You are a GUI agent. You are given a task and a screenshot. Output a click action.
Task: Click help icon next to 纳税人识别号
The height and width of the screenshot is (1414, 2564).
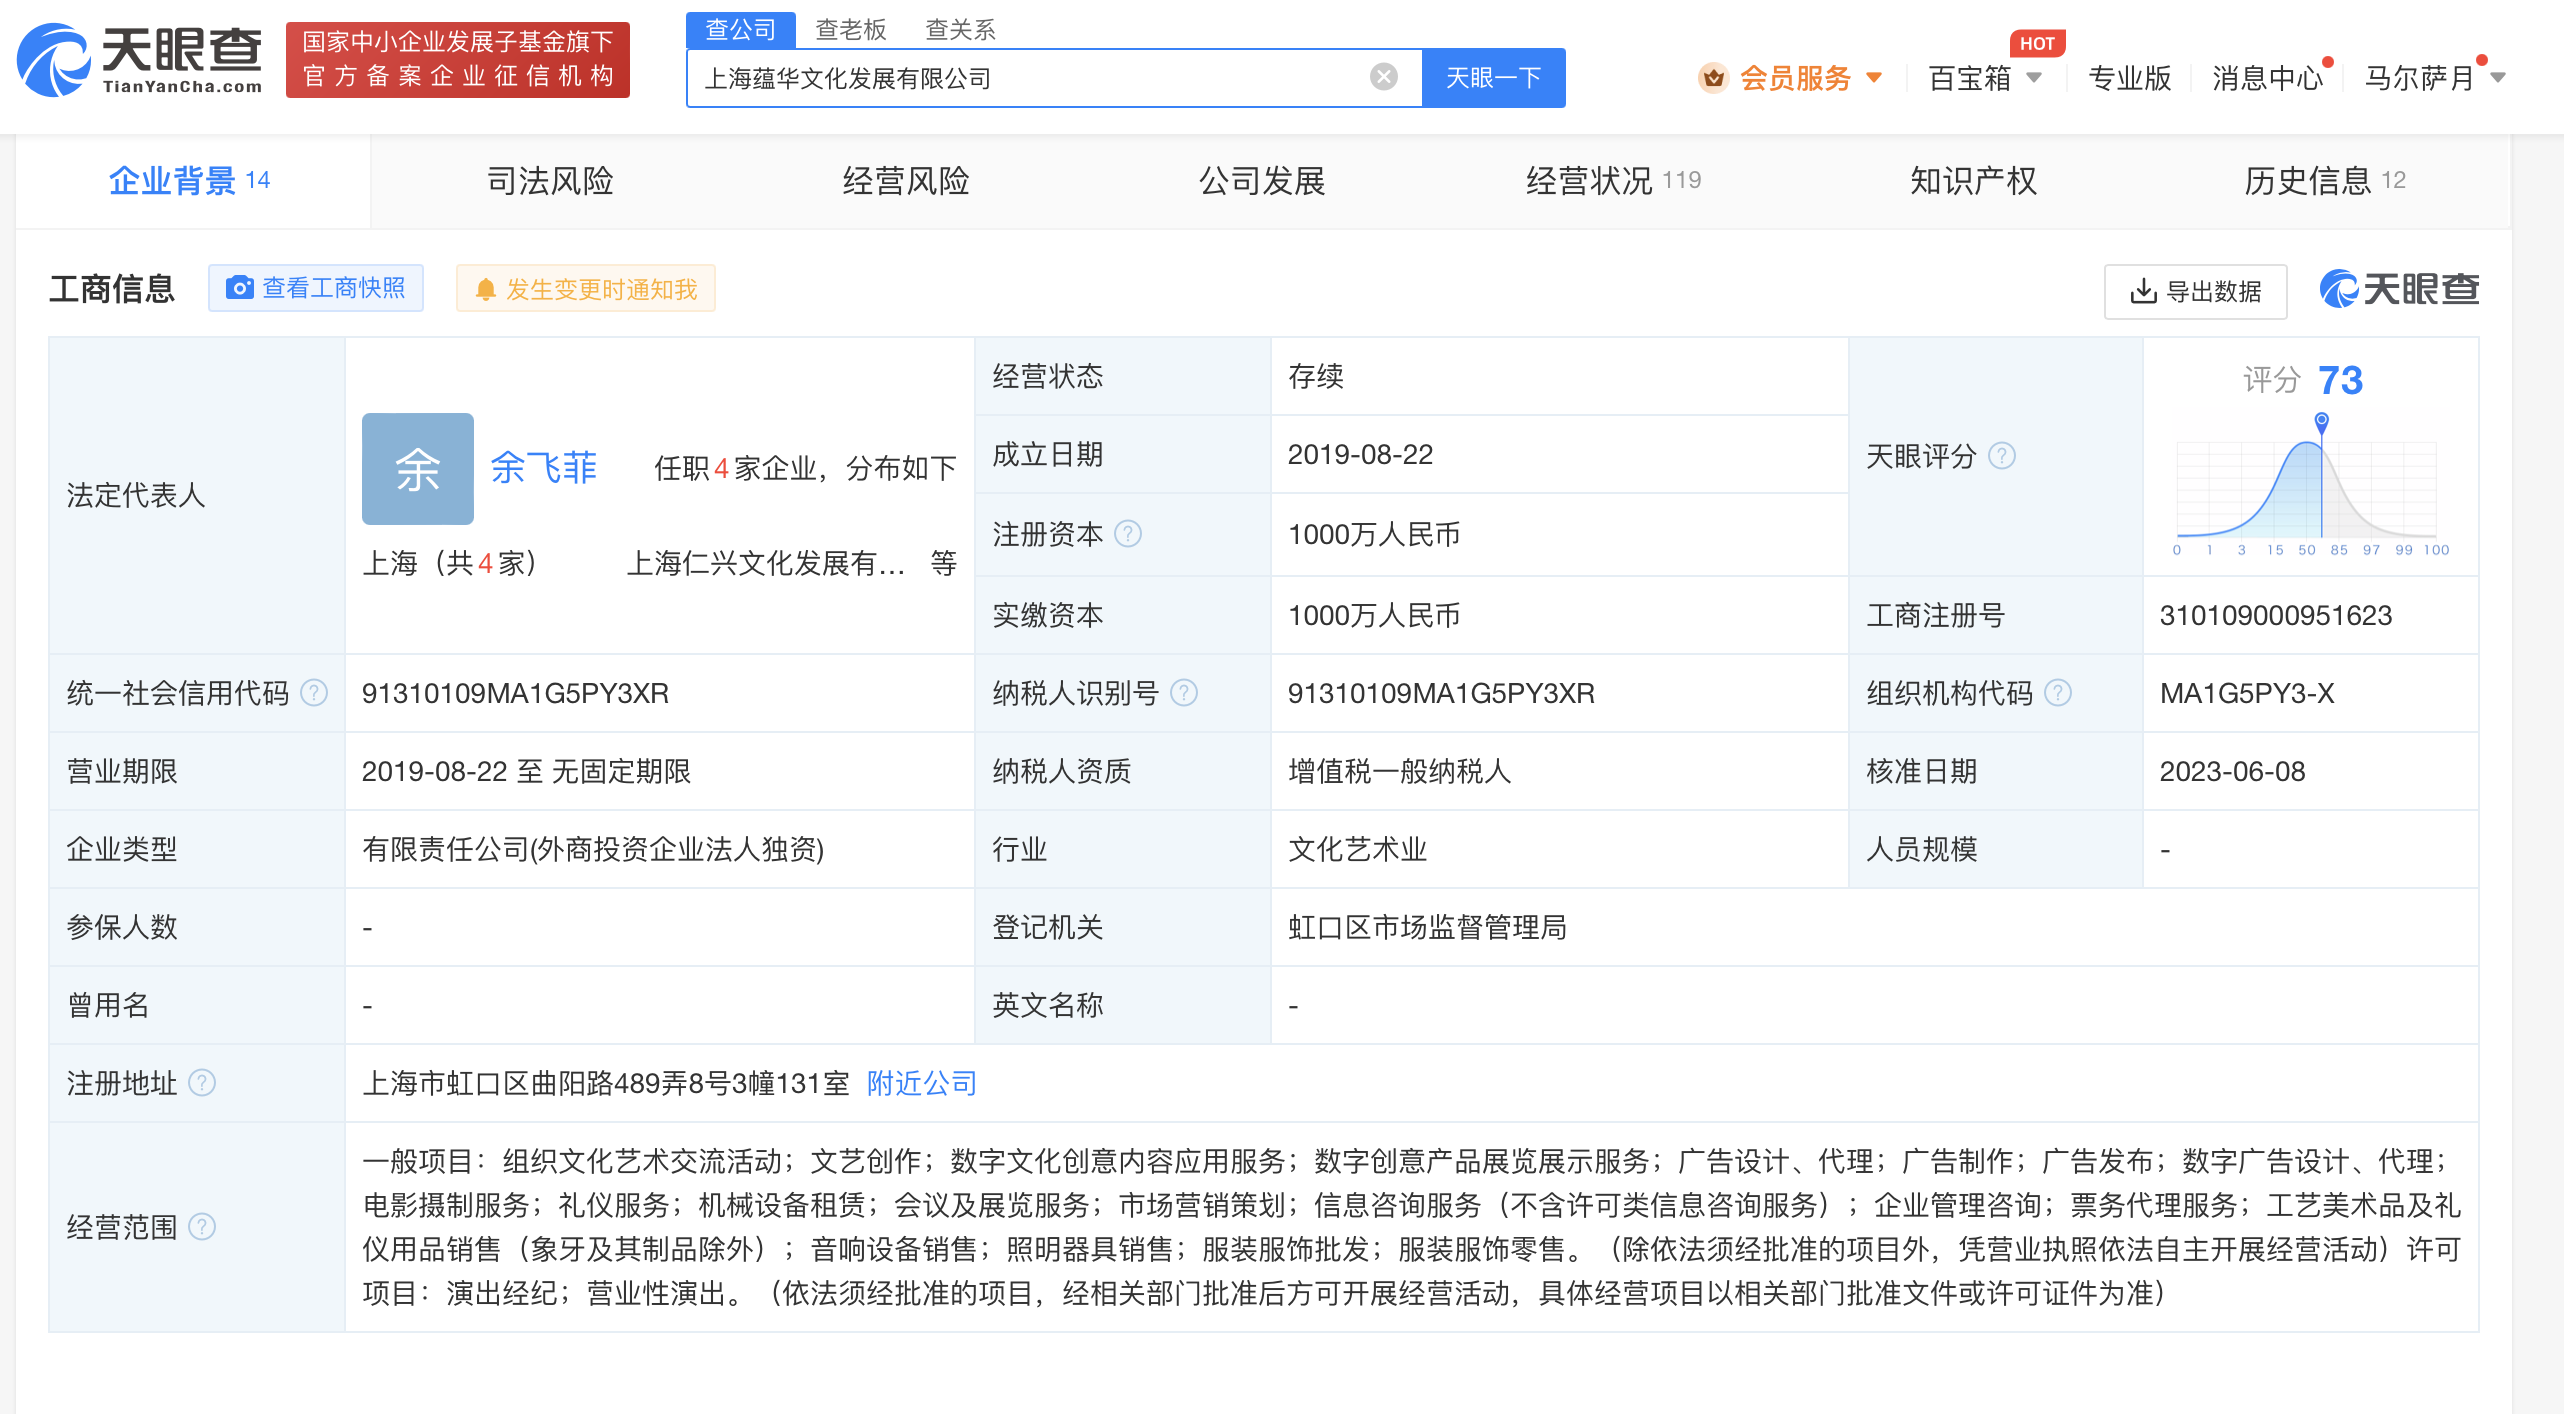pos(1184,693)
